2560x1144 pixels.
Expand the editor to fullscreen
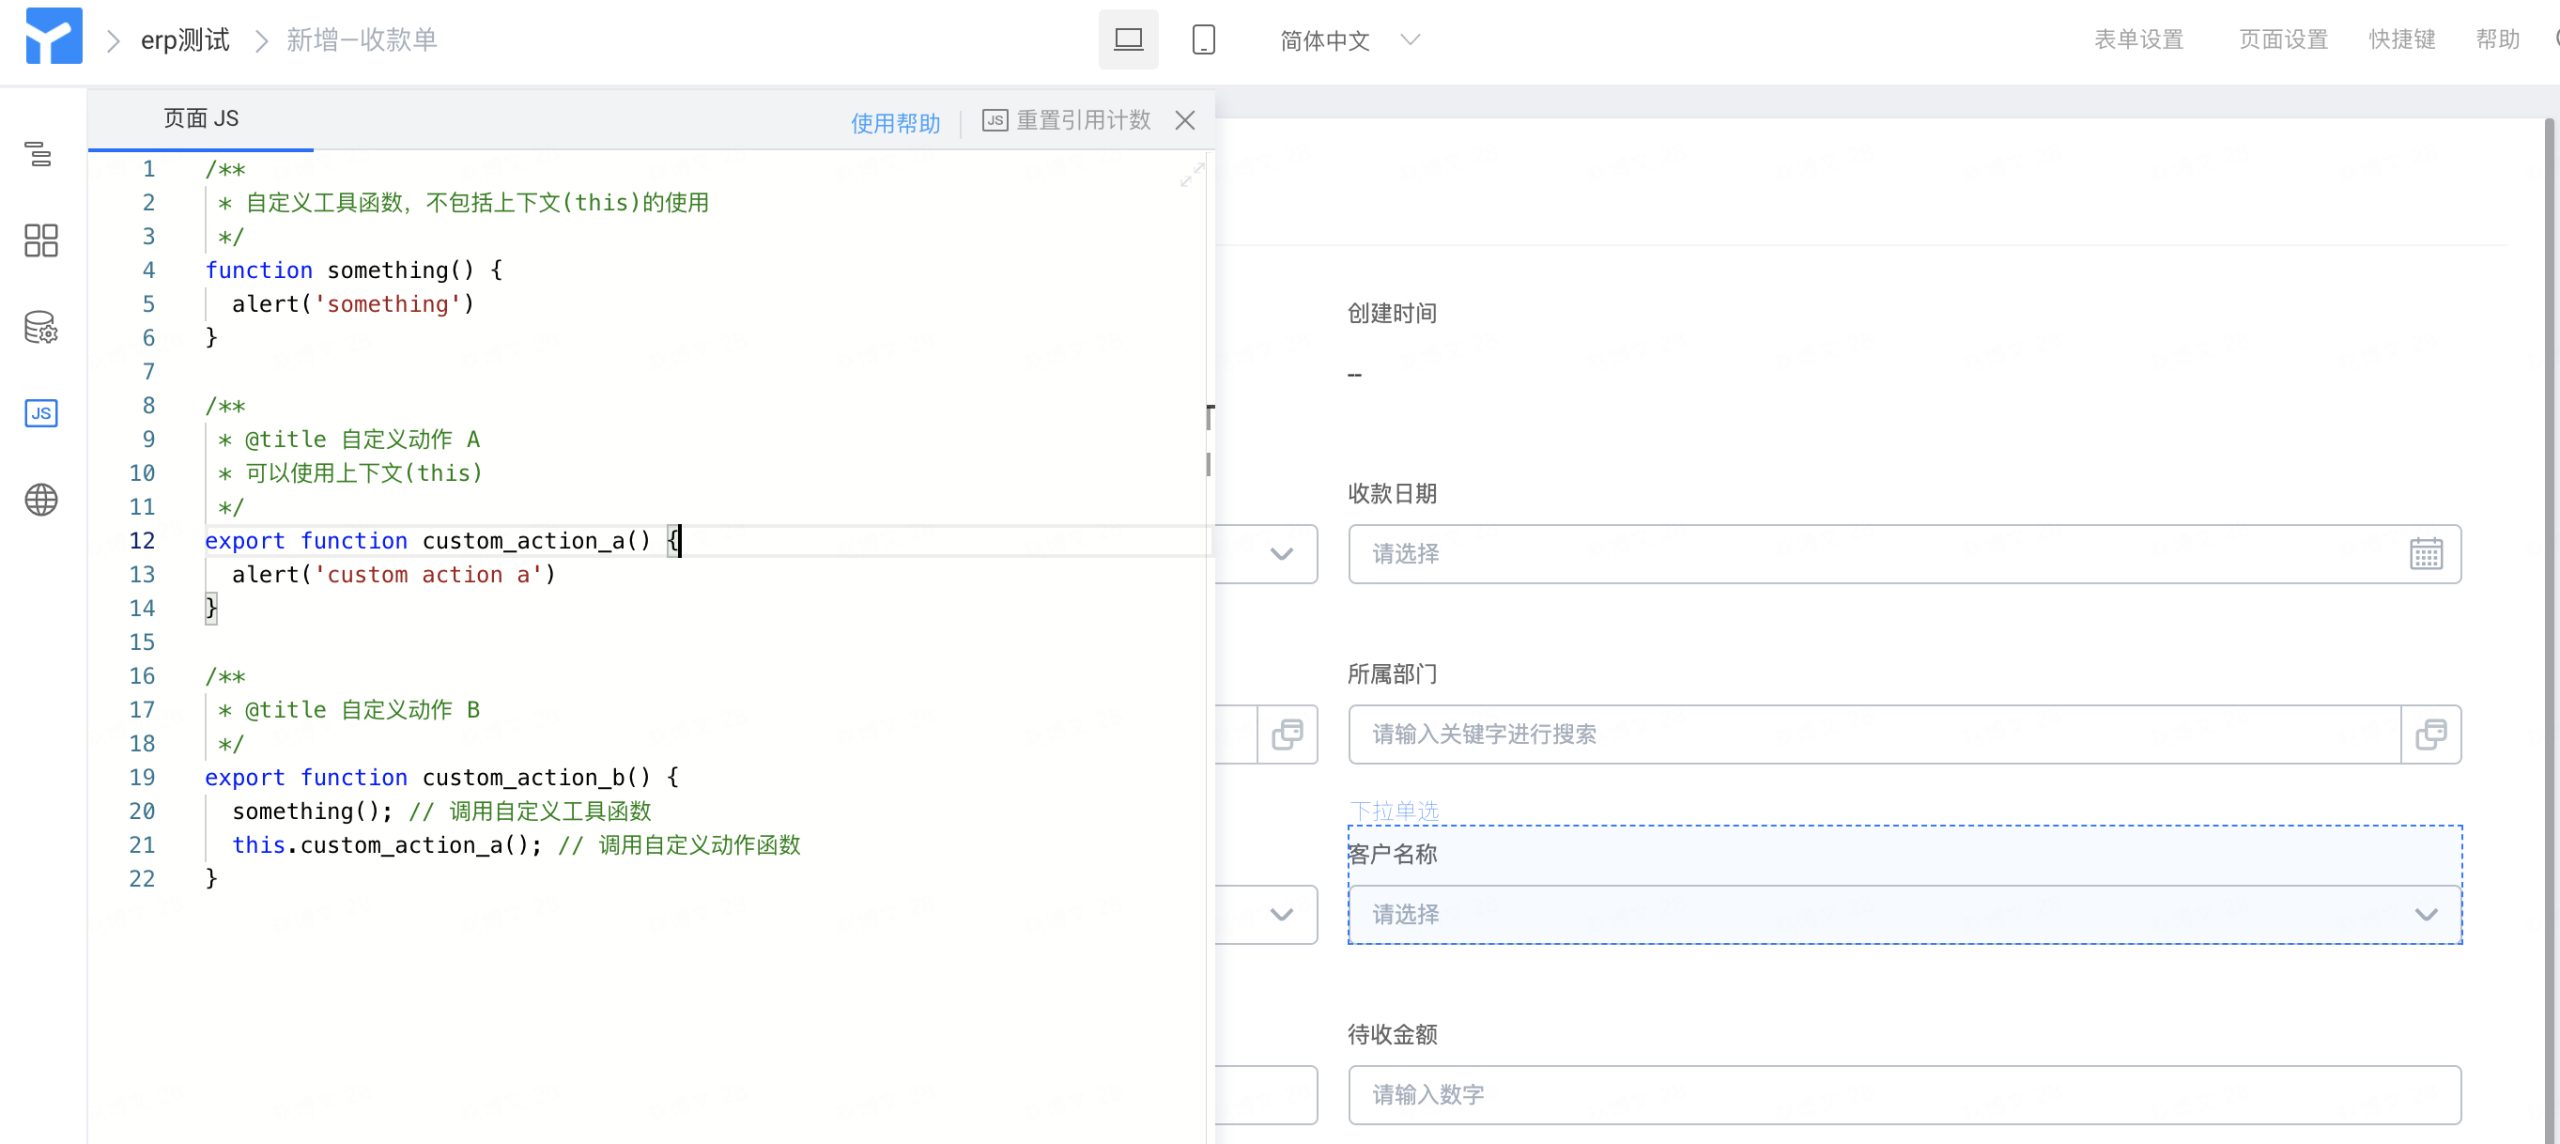(x=1191, y=176)
